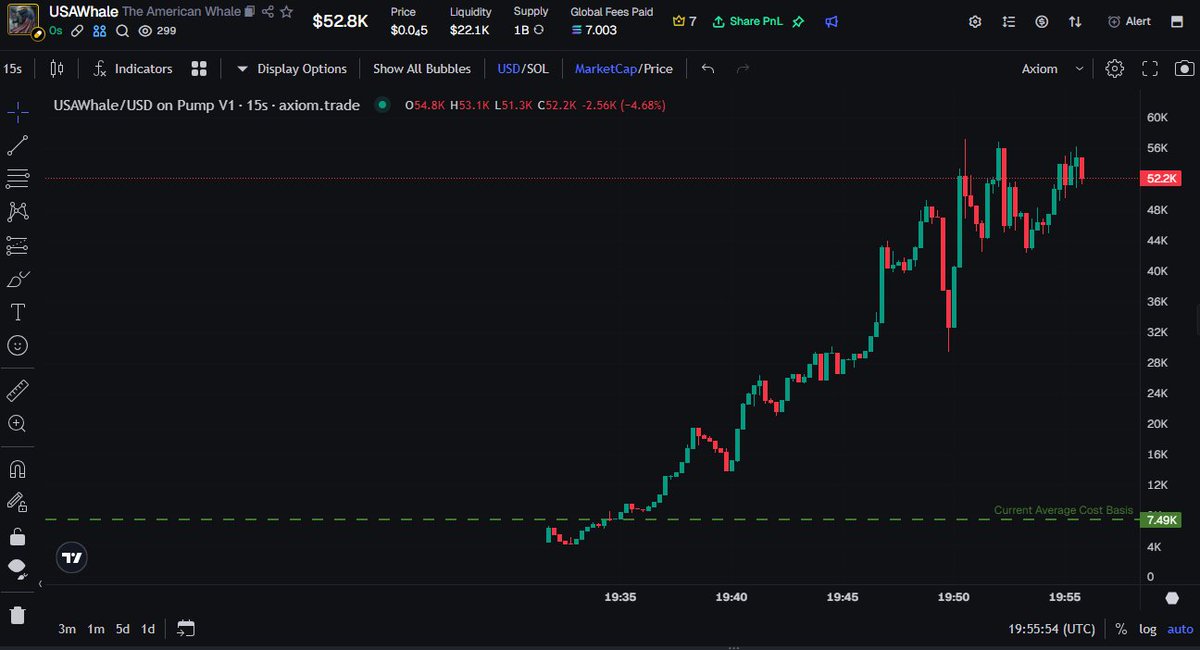Share the USAWhale token
This screenshot has width=1200, height=650.
click(267, 12)
